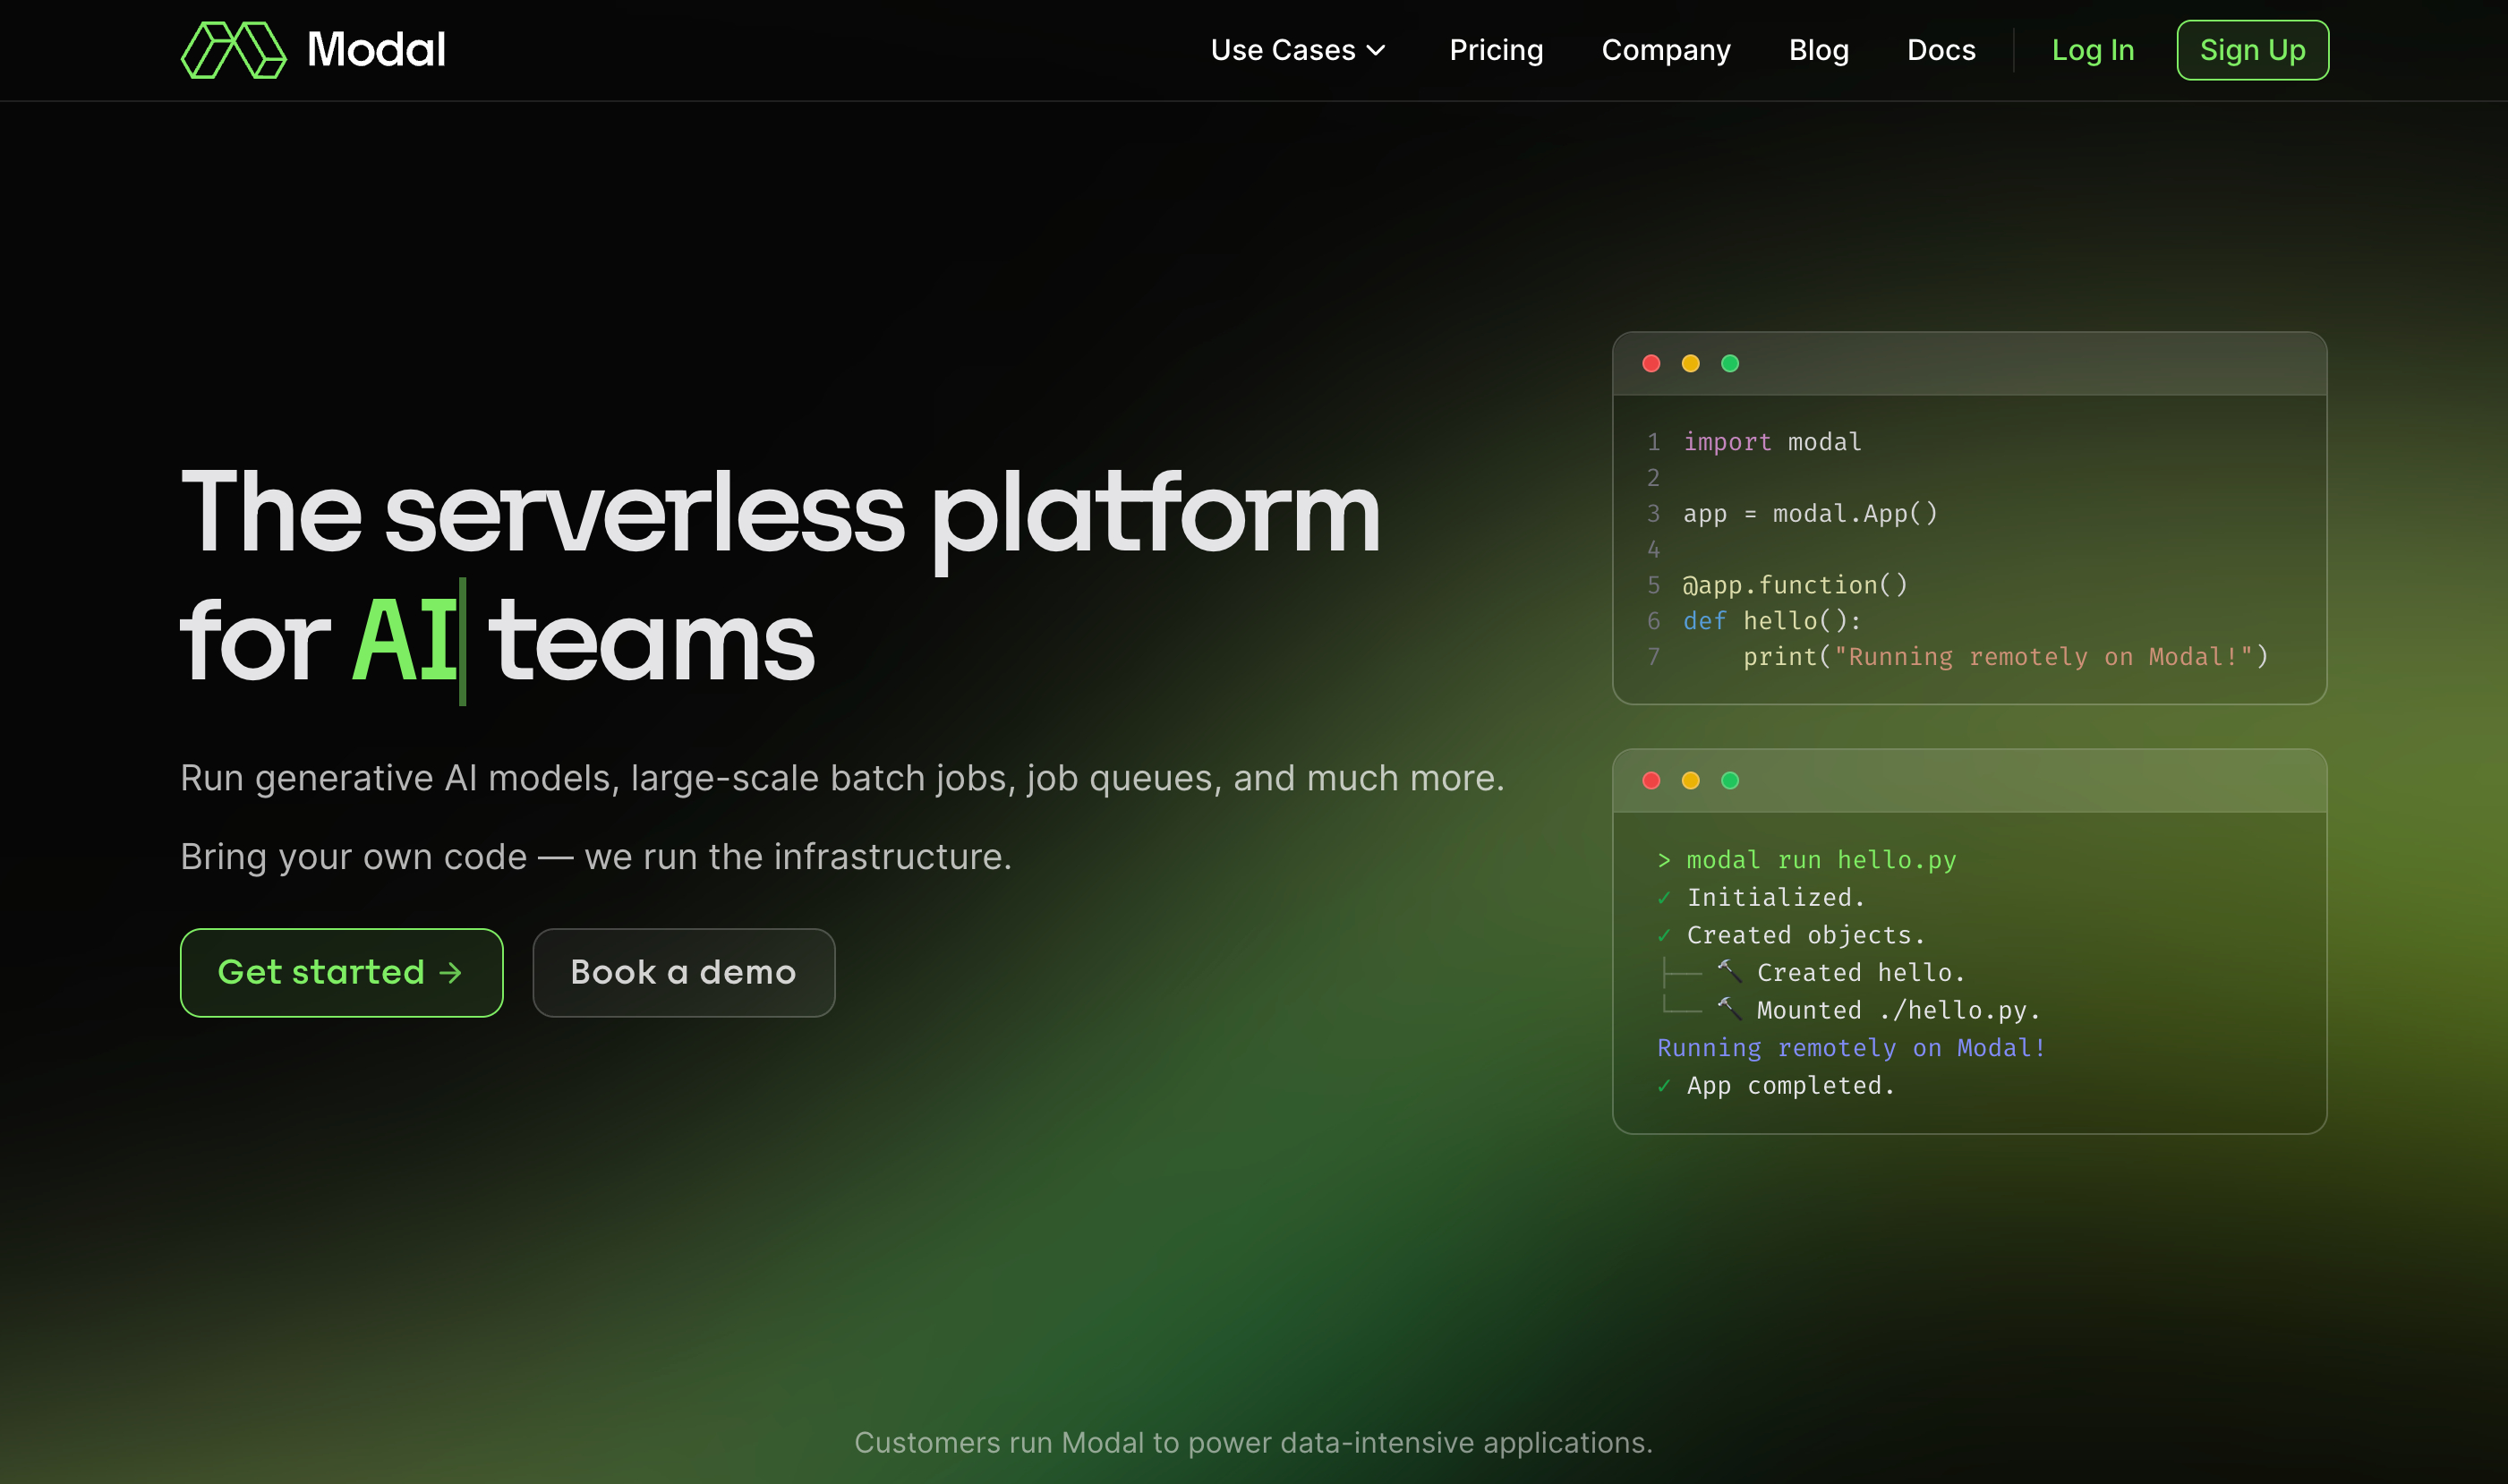Image resolution: width=2508 pixels, height=1484 pixels.
Task: Click hammer icon beside Mounted ./hello.py.
Action: click(x=1729, y=1008)
